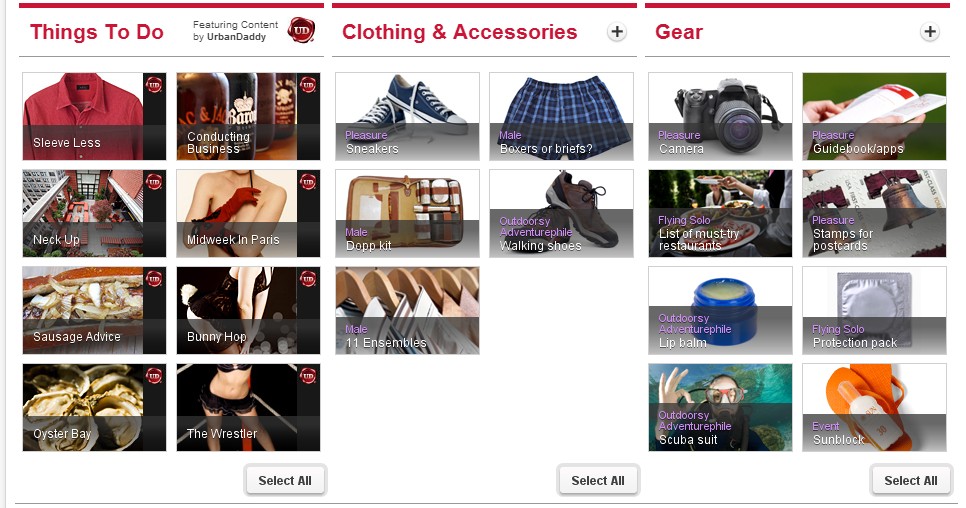The height and width of the screenshot is (508, 966).
Task: Click UD badge on Conducting Business tile
Action: coord(308,84)
